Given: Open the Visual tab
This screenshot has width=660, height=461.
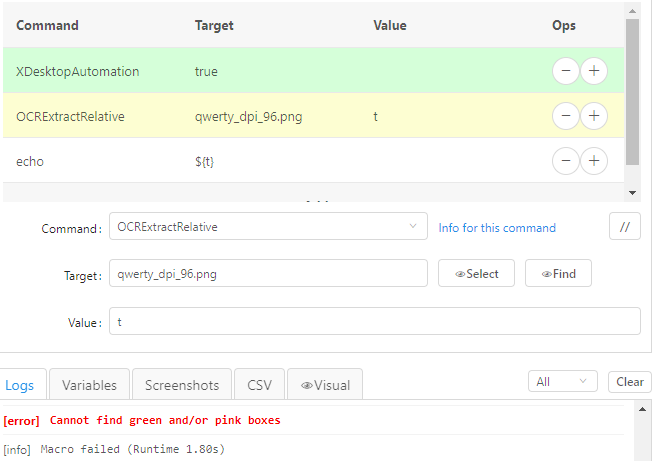Looking at the screenshot, I should pyautogui.click(x=325, y=385).
